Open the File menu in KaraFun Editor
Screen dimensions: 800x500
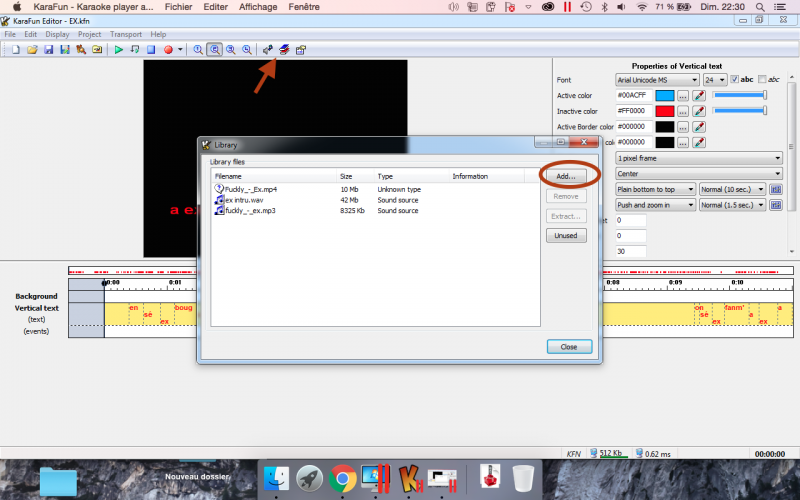click(10, 34)
